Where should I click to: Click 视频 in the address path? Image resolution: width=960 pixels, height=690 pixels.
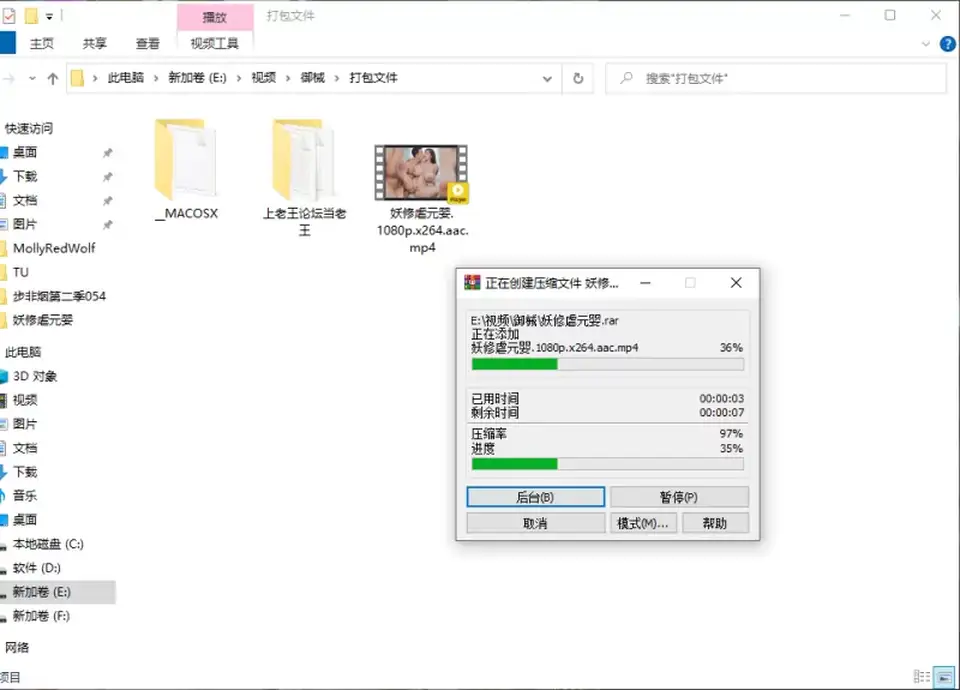click(x=263, y=78)
